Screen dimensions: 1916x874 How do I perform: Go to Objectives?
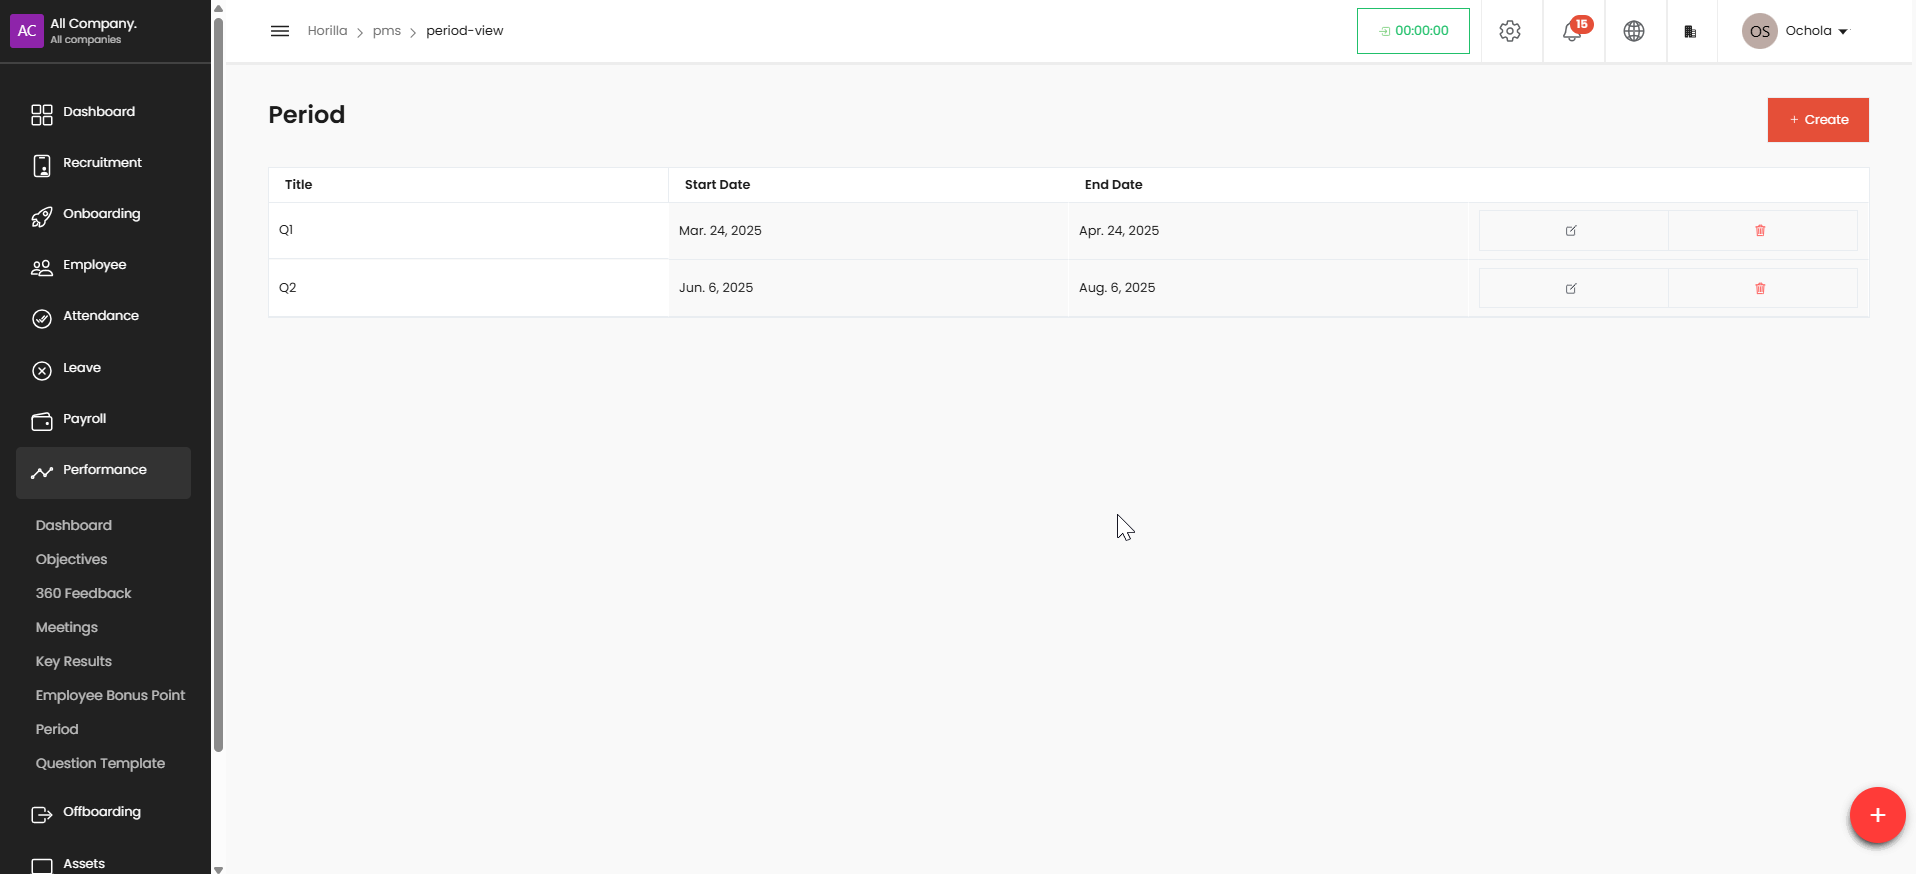(x=71, y=559)
